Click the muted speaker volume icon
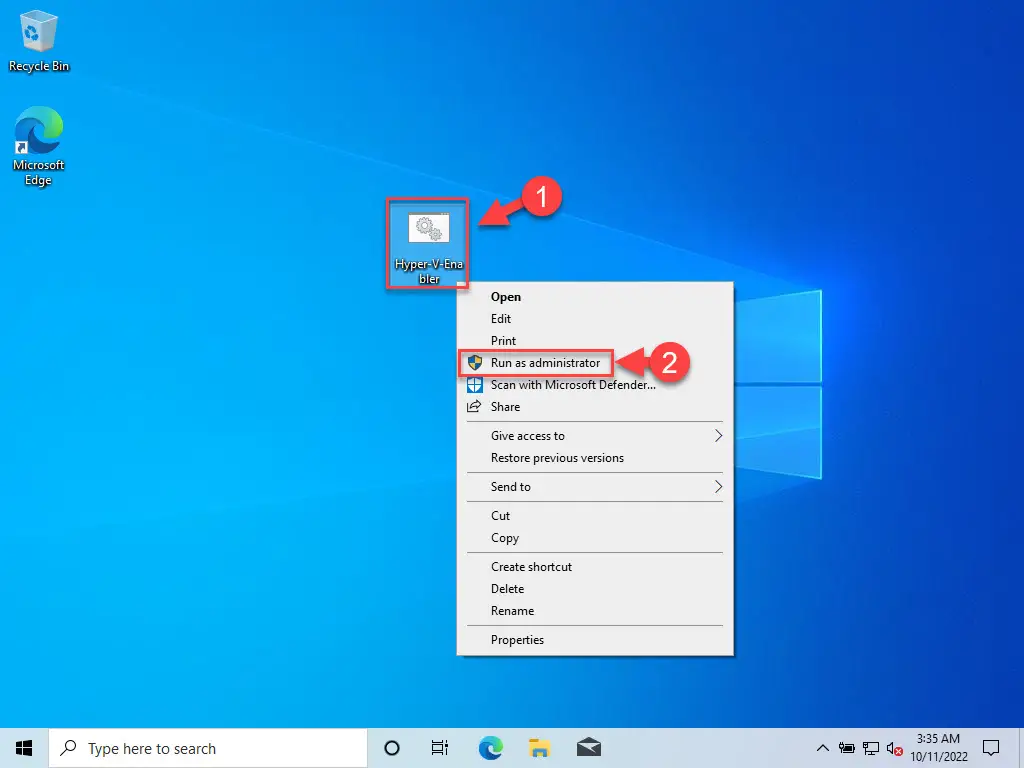This screenshot has height=768, width=1024. pos(895,748)
